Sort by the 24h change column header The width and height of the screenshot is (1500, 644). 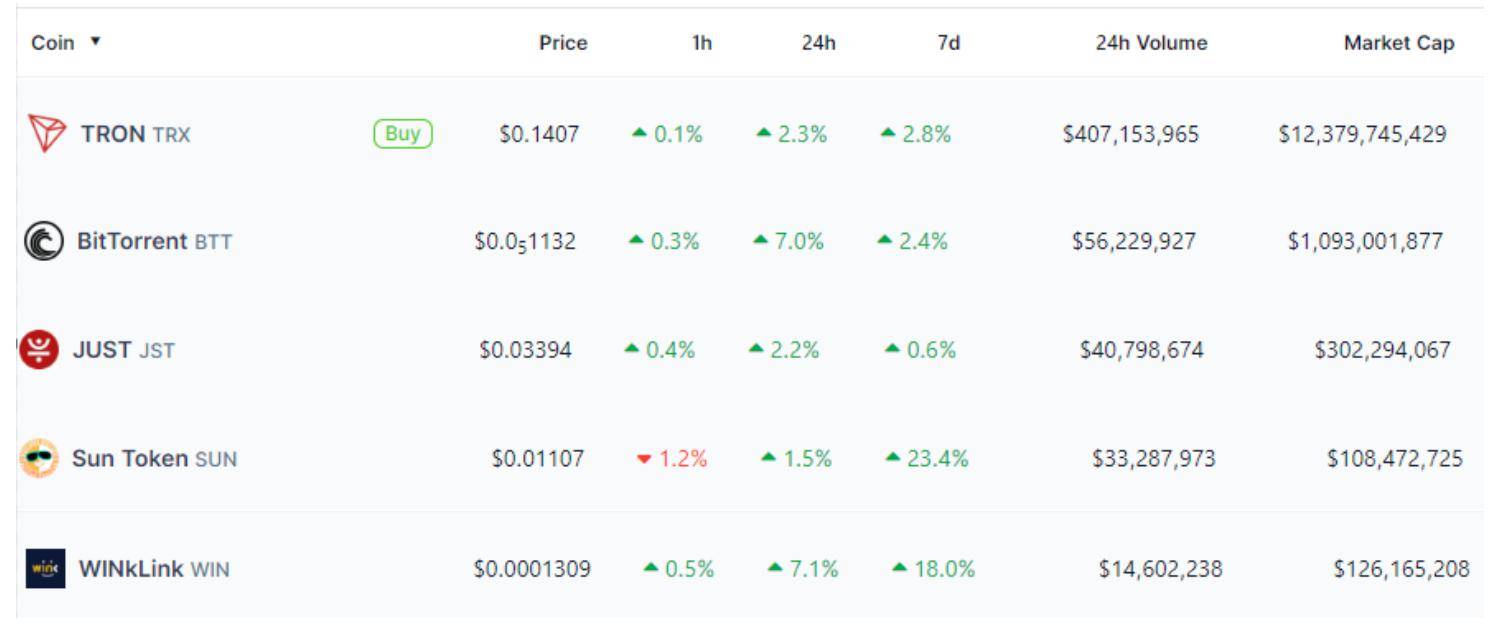click(818, 43)
